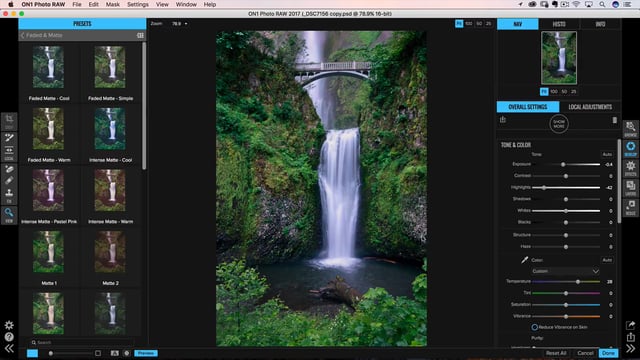Open the Zoom percentage dropdown
The image size is (640, 360).
180,24
